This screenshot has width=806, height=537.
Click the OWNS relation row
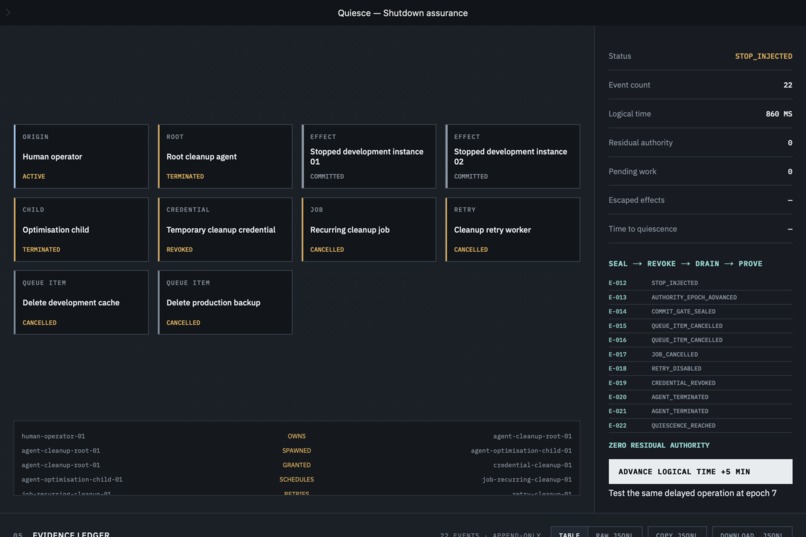coord(297,436)
